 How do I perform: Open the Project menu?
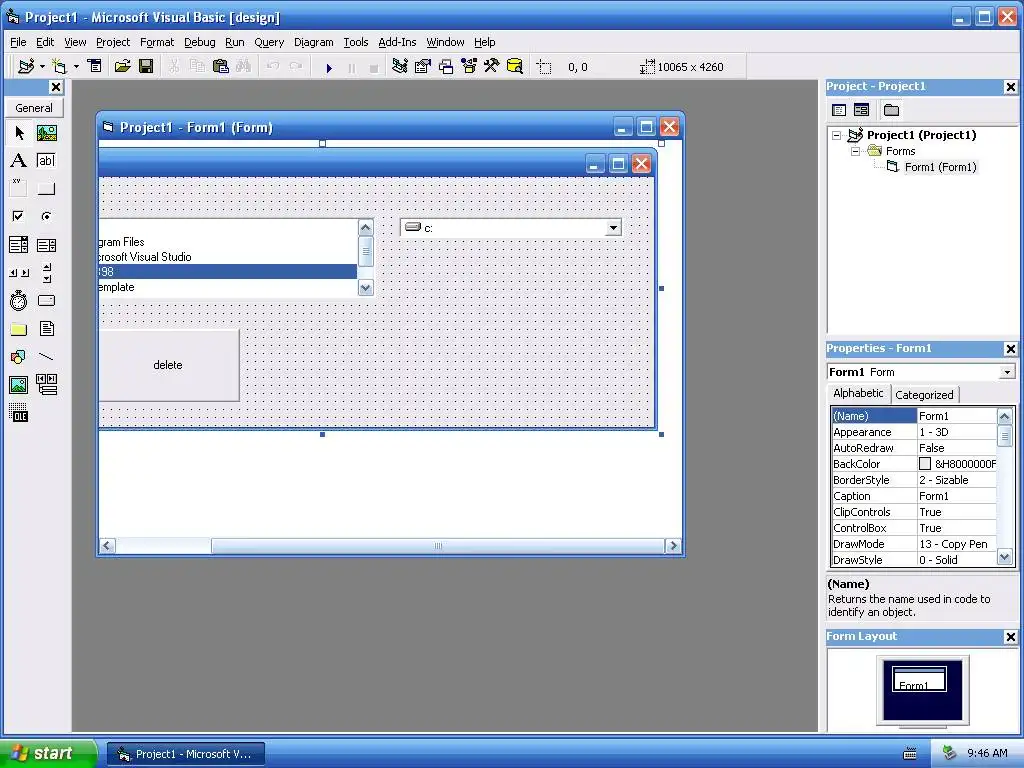tap(113, 42)
